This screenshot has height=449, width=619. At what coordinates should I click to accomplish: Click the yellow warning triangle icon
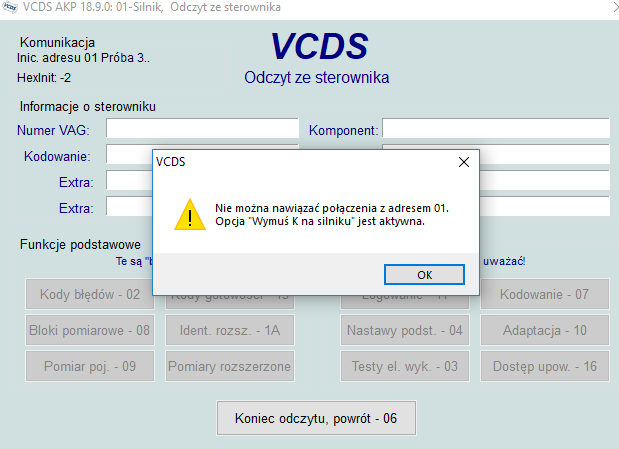click(x=190, y=215)
